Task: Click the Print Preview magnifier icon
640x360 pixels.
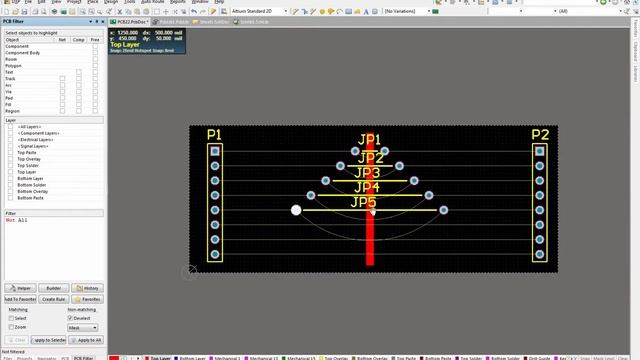Action: (x=44, y=12)
